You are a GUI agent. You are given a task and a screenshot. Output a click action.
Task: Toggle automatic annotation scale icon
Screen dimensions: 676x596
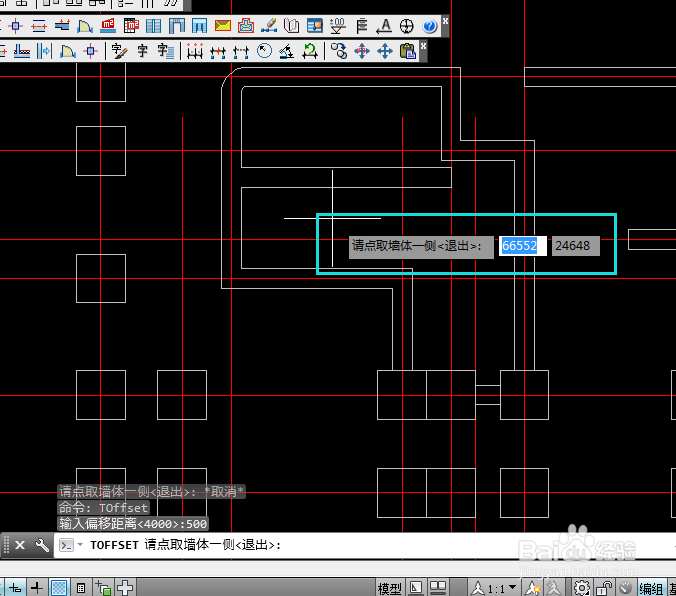[553, 588]
